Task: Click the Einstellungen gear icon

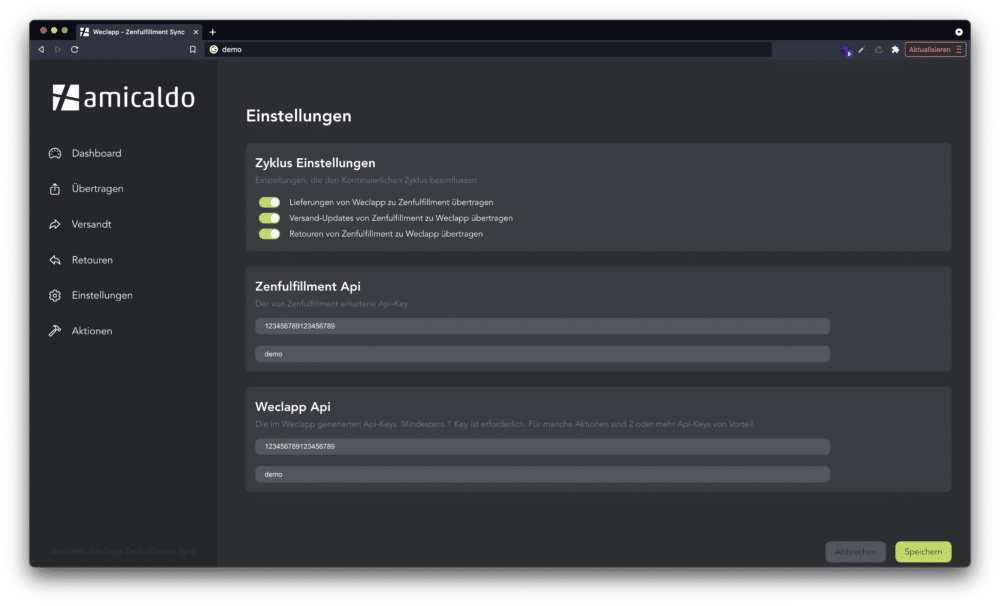Action: tap(55, 295)
